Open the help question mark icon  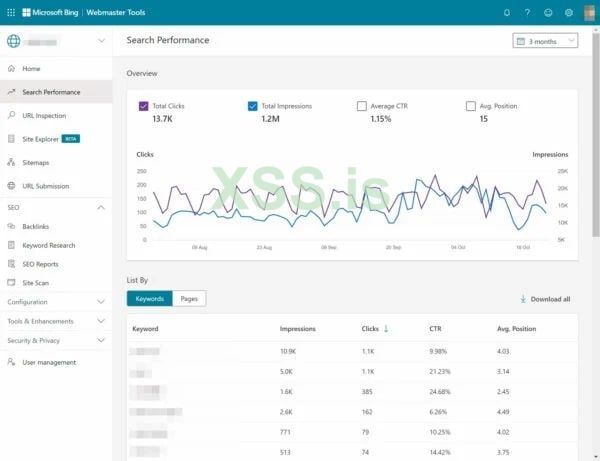point(527,13)
